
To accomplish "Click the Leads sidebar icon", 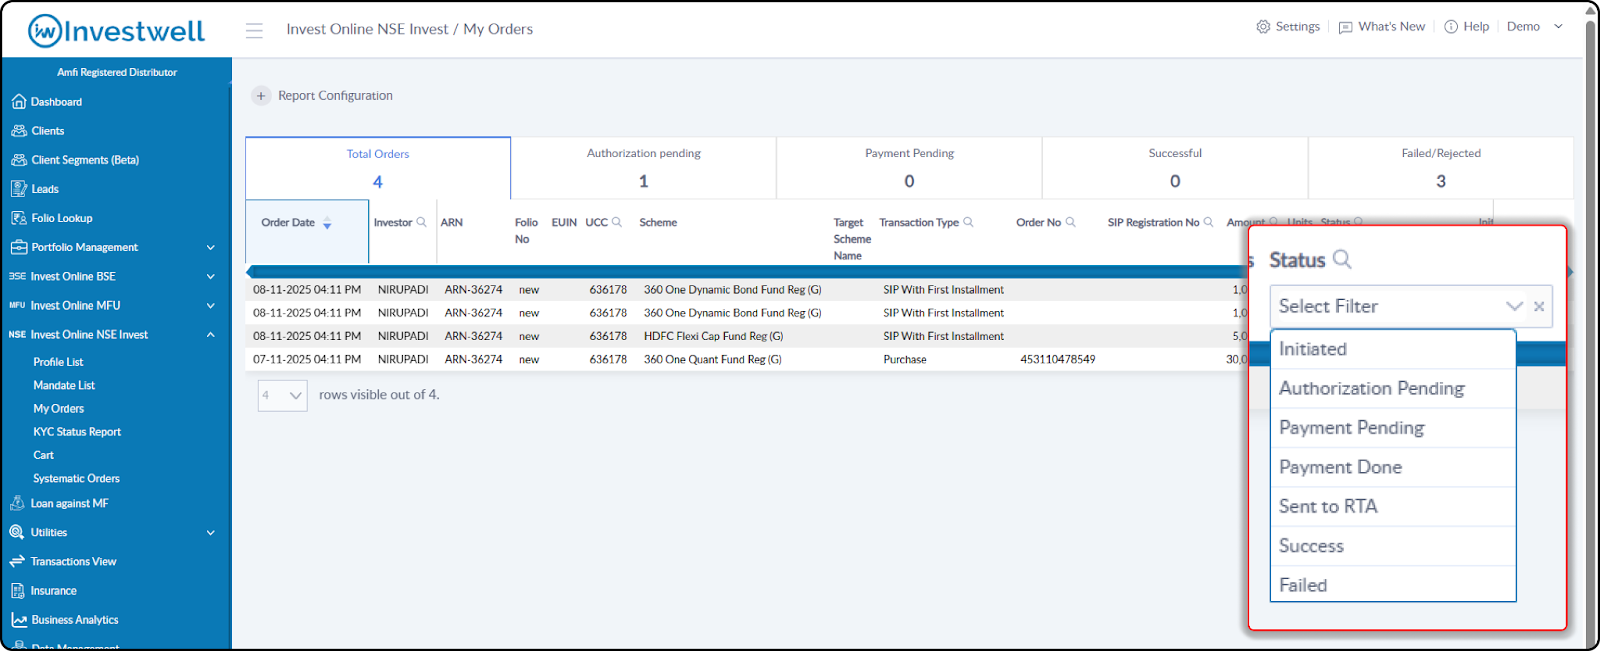I will [x=18, y=189].
